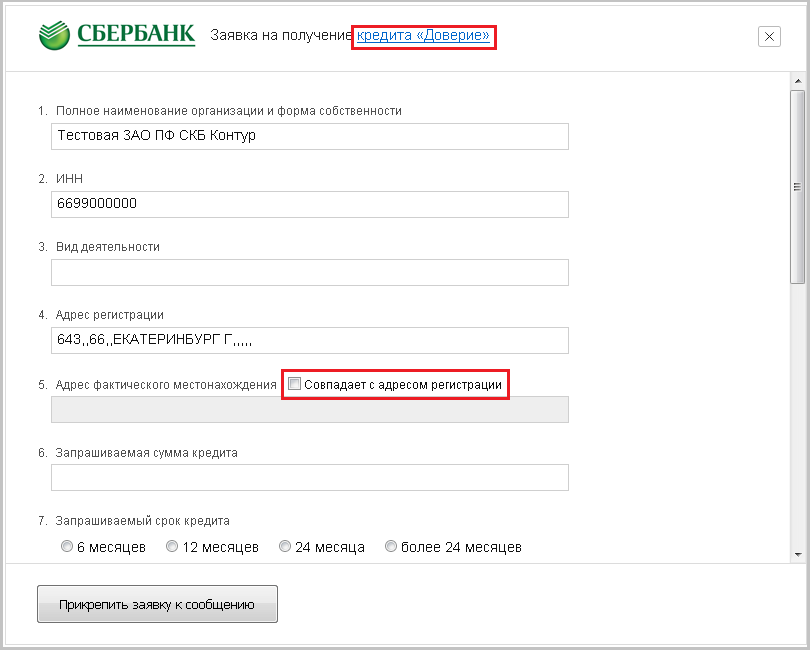The image size is (810, 650).
Task: Click the scrollbar down arrow
Action: pyautogui.click(x=798, y=555)
